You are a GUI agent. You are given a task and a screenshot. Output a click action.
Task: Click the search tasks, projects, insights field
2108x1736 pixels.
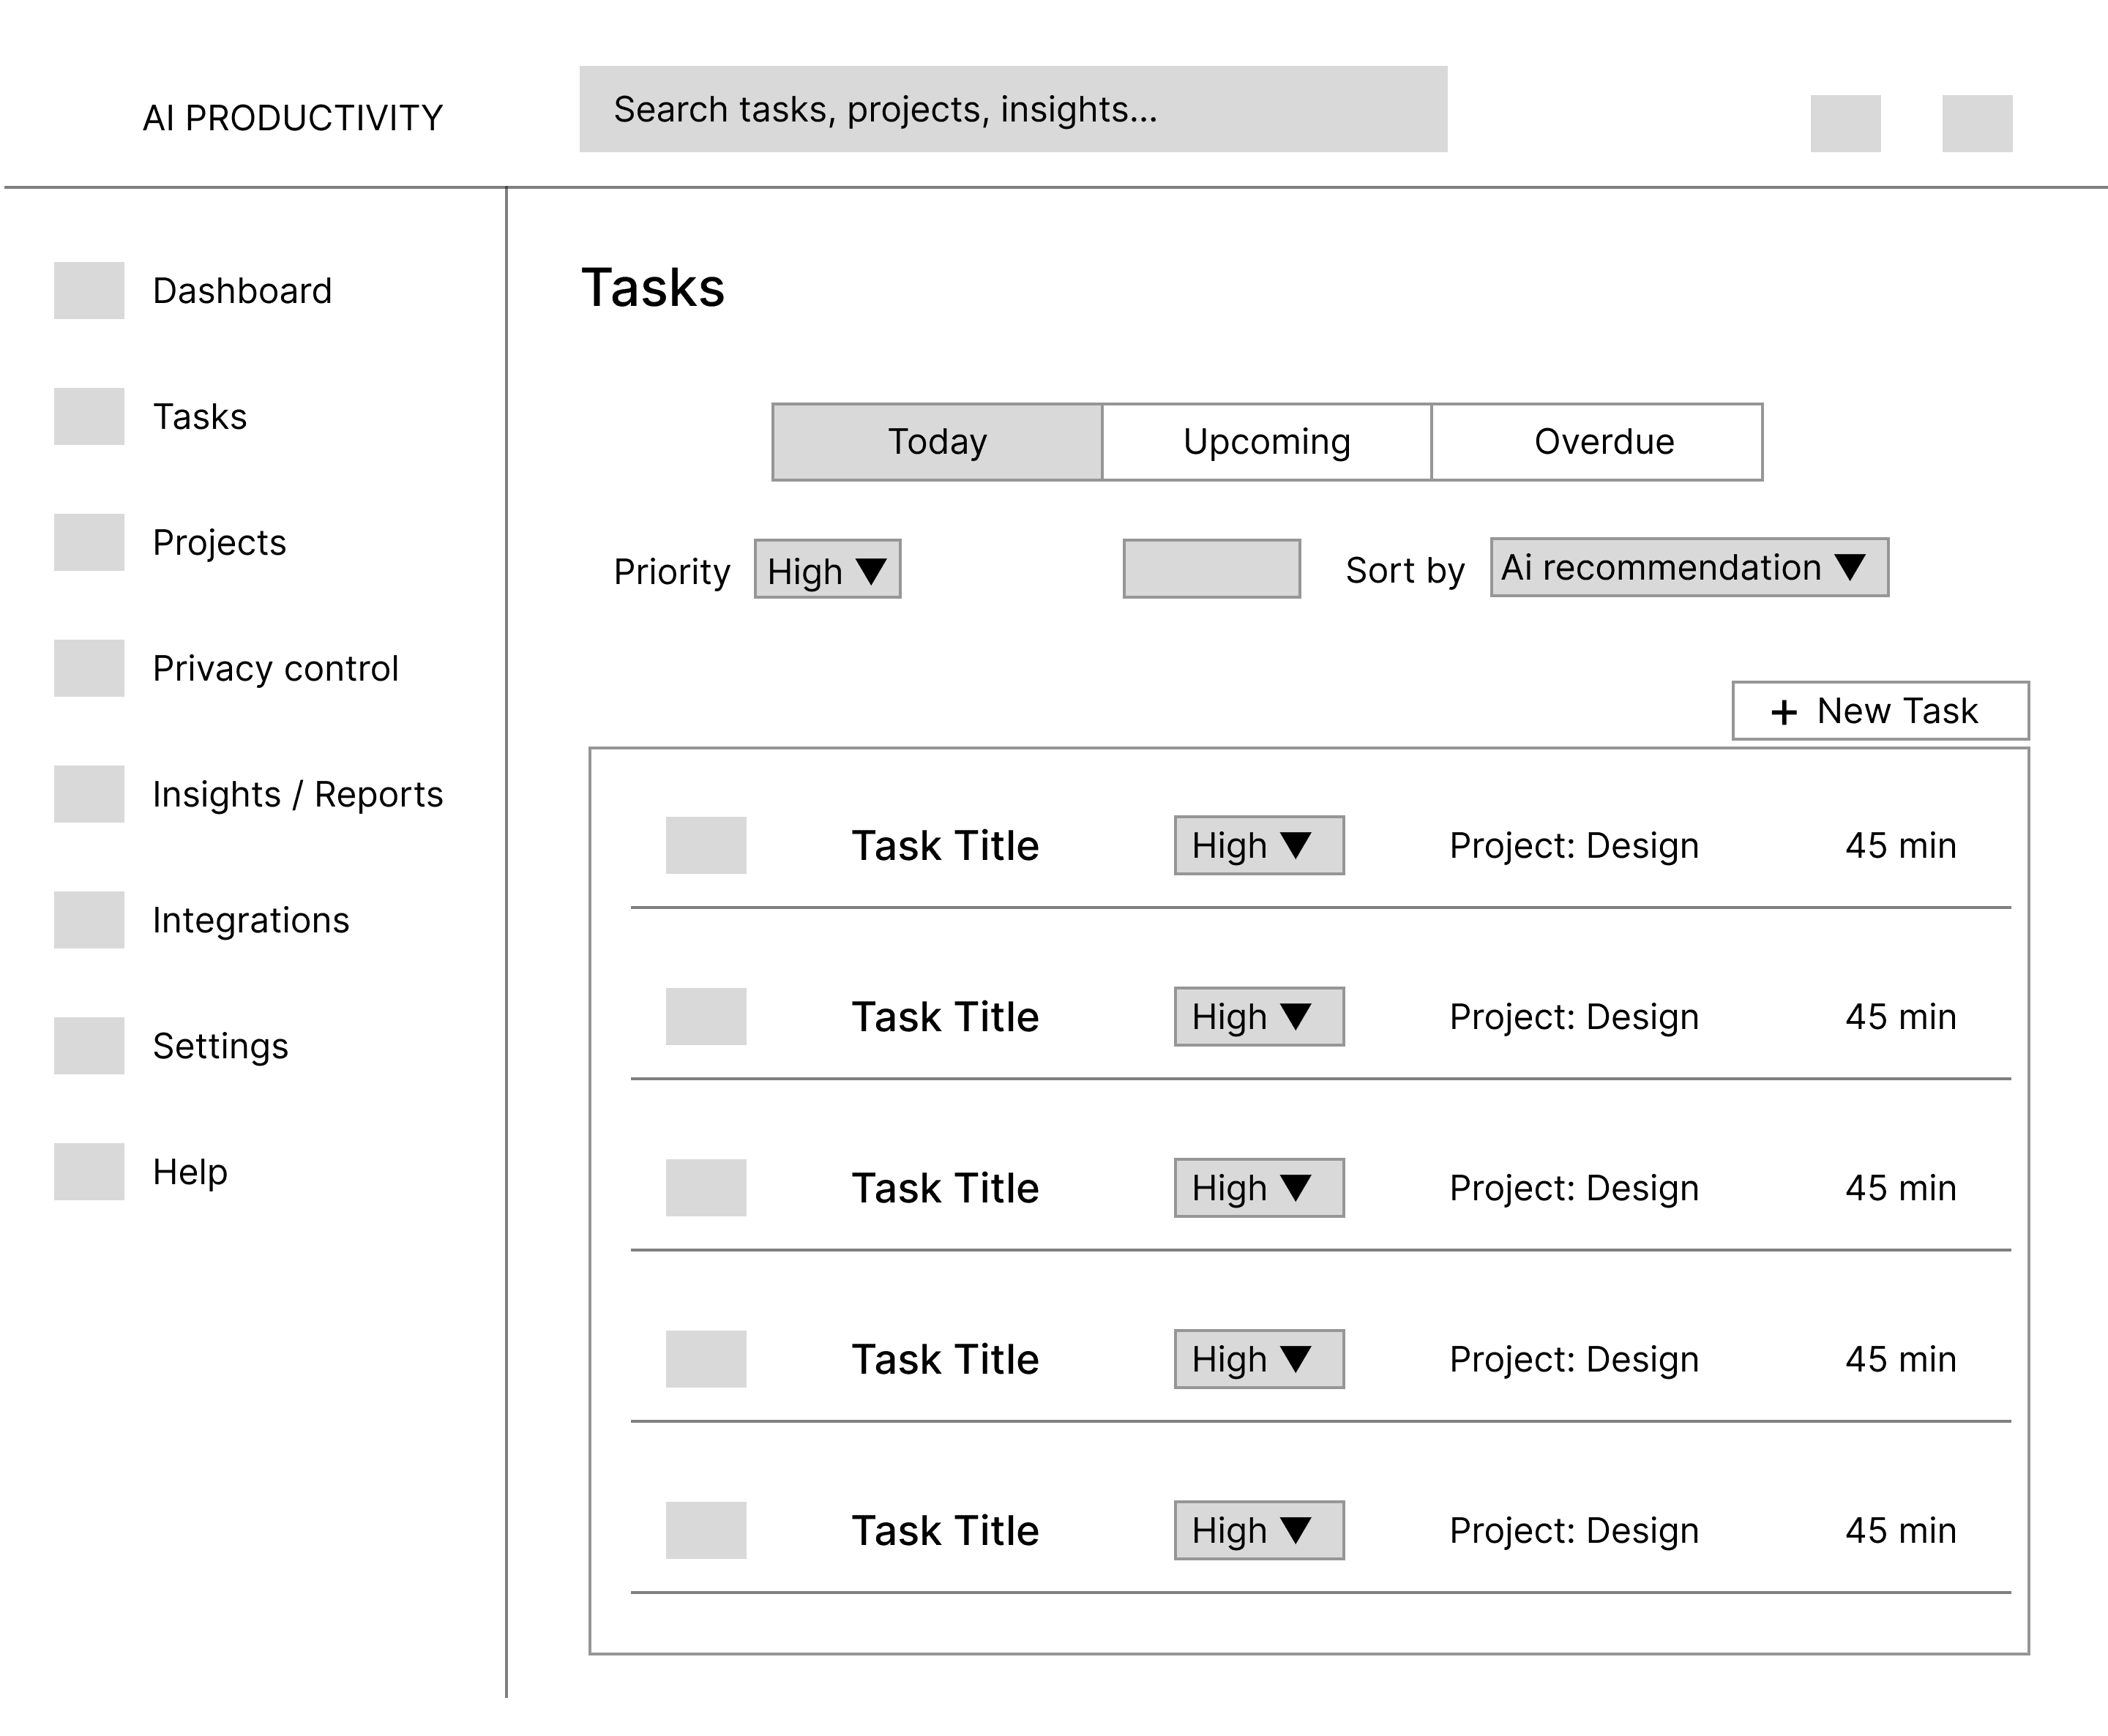[x=1012, y=109]
